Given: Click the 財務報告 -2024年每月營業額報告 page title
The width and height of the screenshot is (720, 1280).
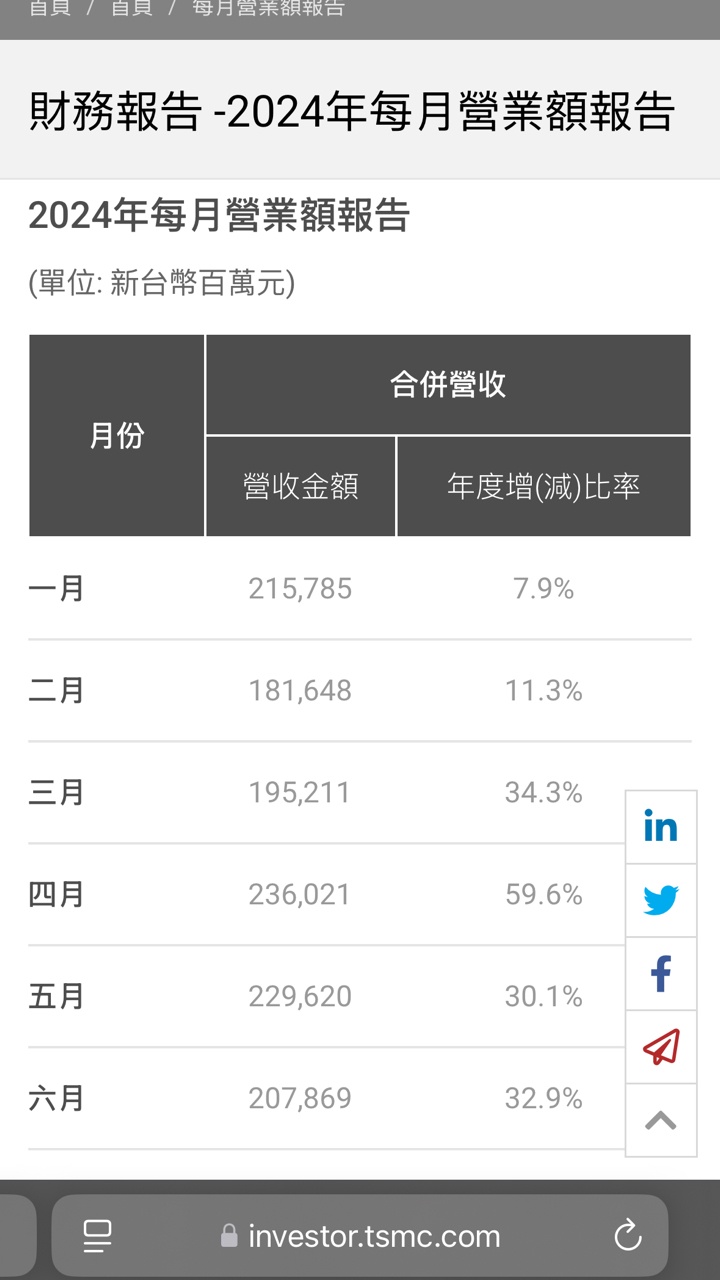Looking at the screenshot, I should [x=352, y=112].
